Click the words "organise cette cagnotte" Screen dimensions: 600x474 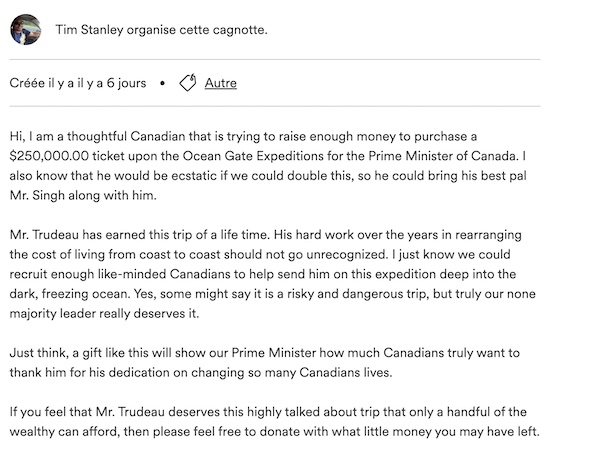pos(196,30)
